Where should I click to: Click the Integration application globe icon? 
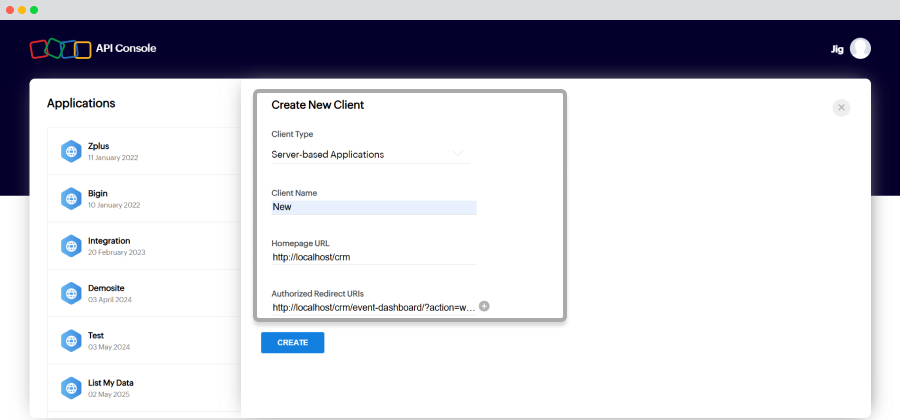pos(71,246)
